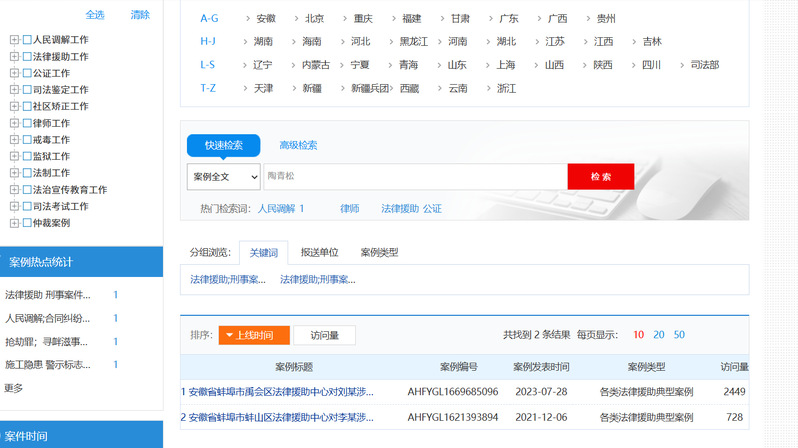Check the 法律援助工作 checkbox
This screenshot has height=448, width=798.
coord(27,57)
